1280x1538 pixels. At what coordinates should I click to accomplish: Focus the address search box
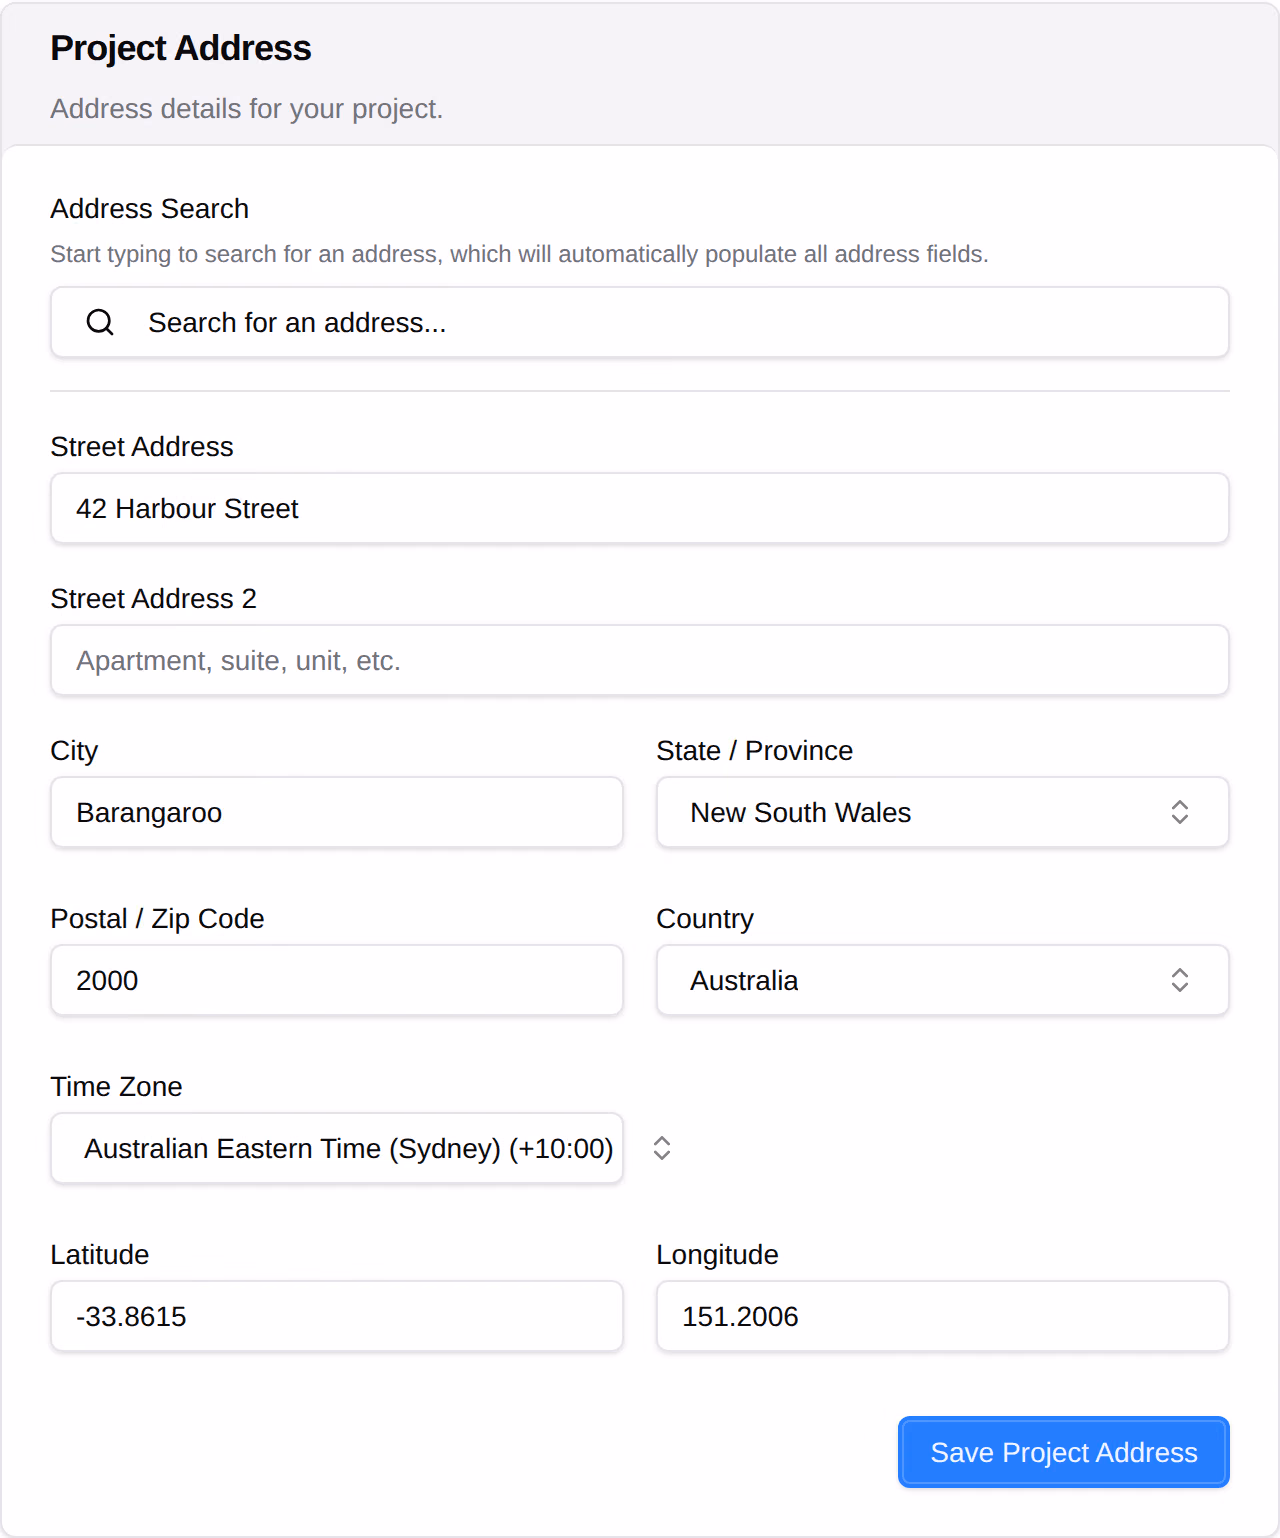point(640,322)
